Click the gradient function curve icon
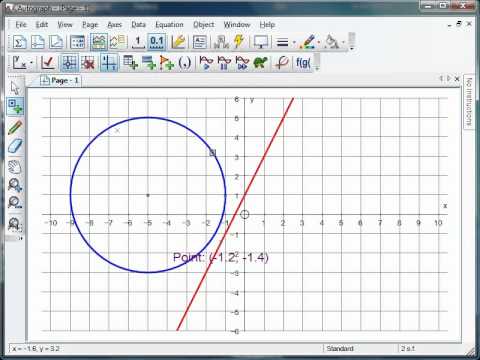The image size is (480, 360). pyautogui.click(x=282, y=63)
